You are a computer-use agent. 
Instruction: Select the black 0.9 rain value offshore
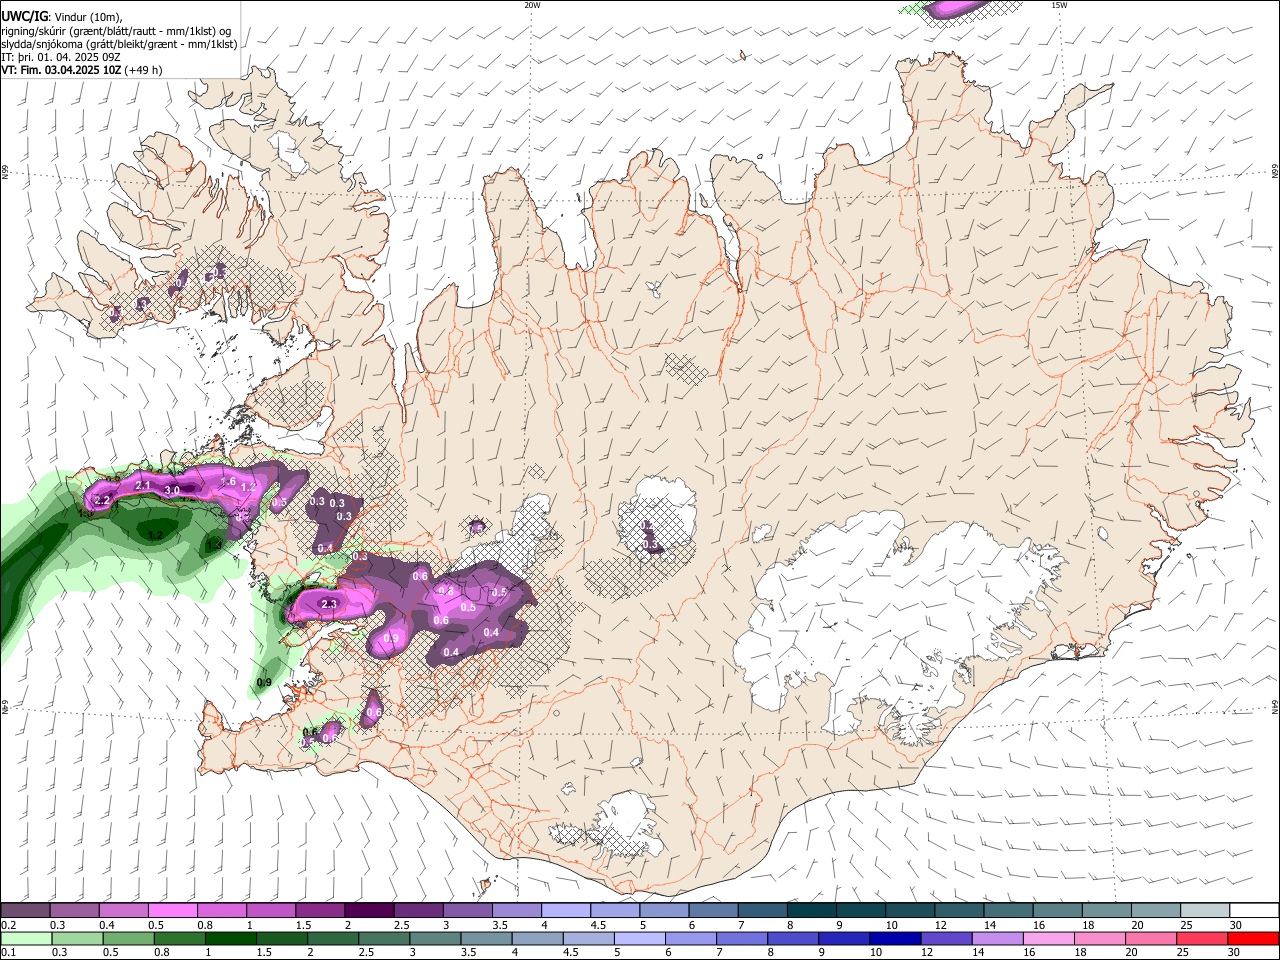point(264,683)
